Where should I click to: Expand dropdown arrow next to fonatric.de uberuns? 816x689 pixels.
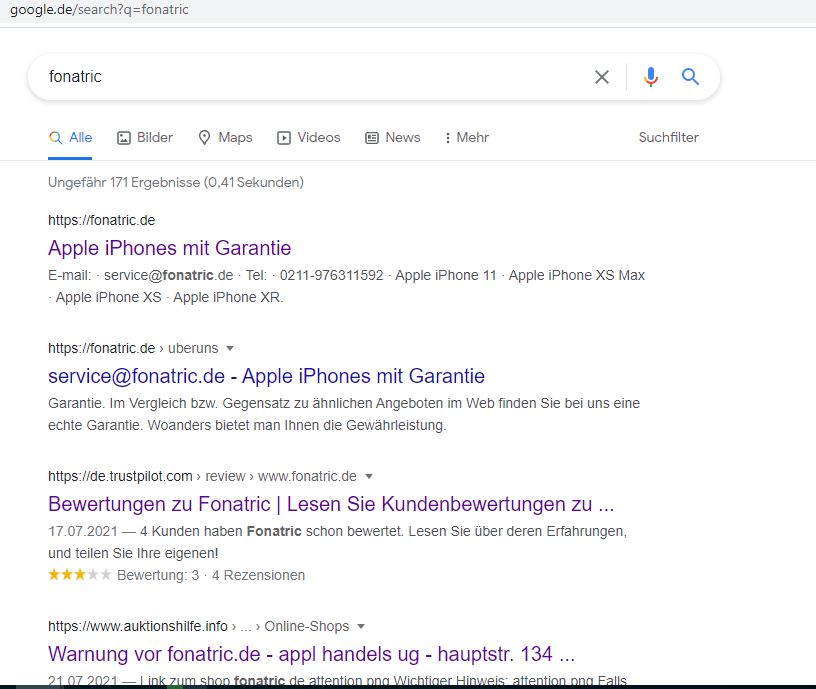pyautogui.click(x=230, y=348)
